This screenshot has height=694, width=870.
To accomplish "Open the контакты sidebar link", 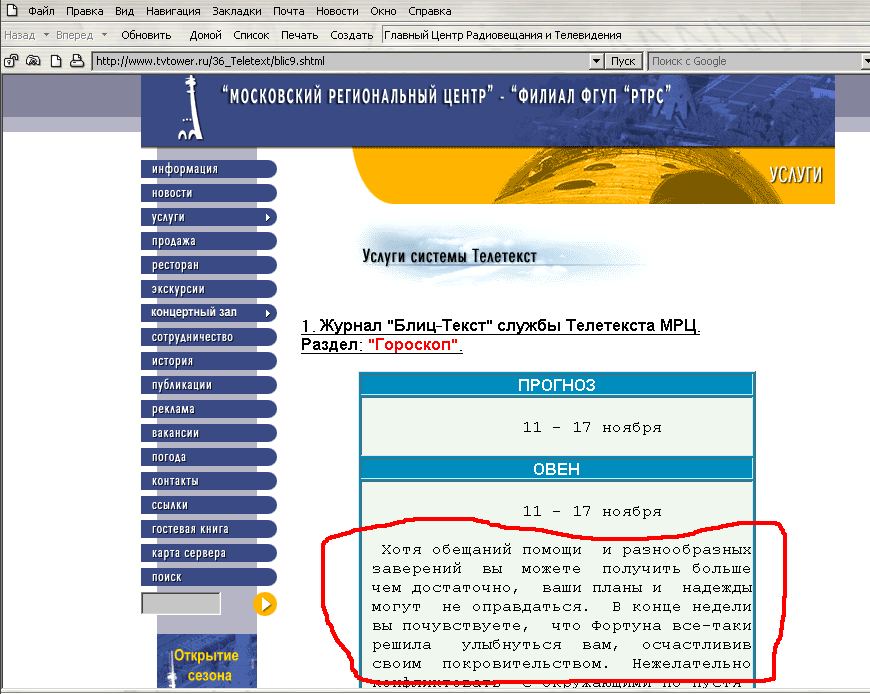I will (x=209, y=481).
